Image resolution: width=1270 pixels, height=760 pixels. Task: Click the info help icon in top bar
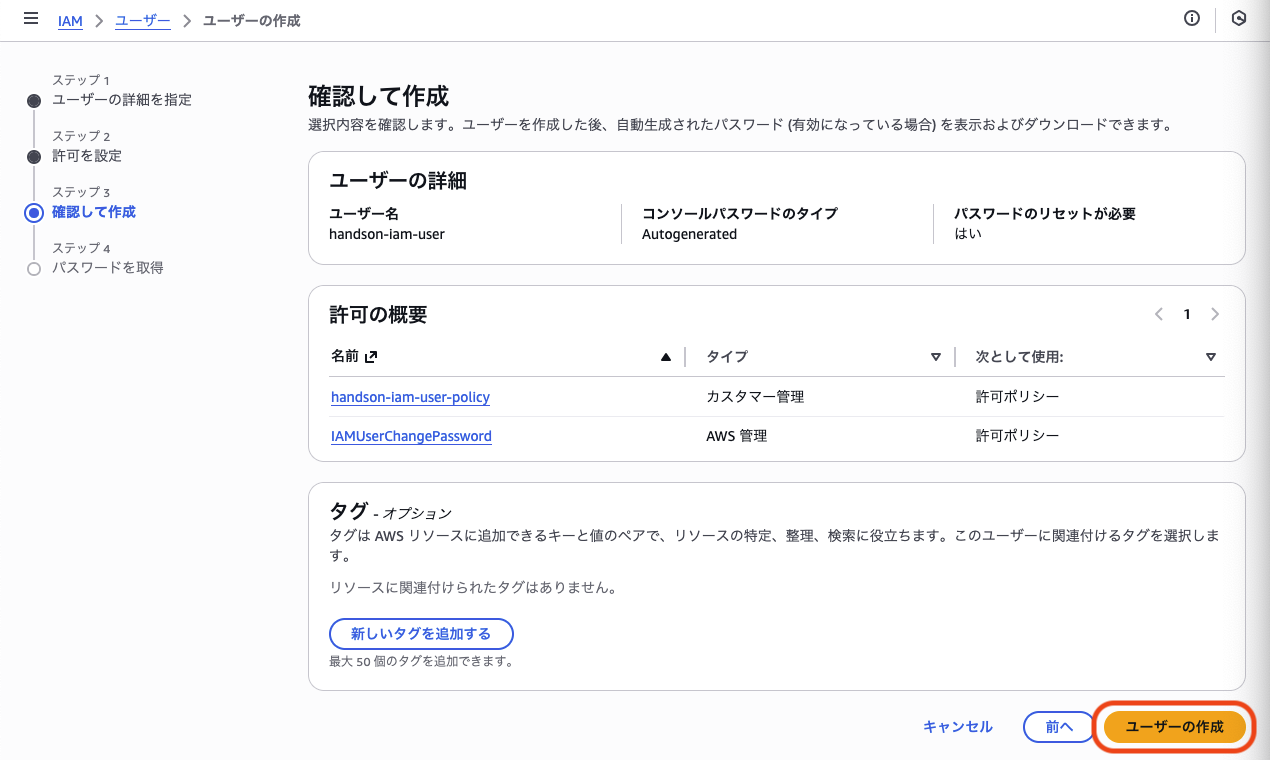click(x=1191, y=18)
